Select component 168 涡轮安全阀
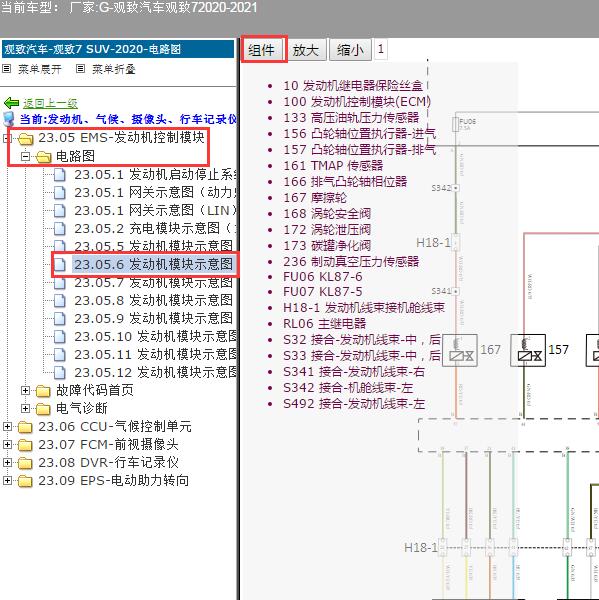The width and height of the screenshot is (599, 600). pyautogui.click(x=327, y=214)
